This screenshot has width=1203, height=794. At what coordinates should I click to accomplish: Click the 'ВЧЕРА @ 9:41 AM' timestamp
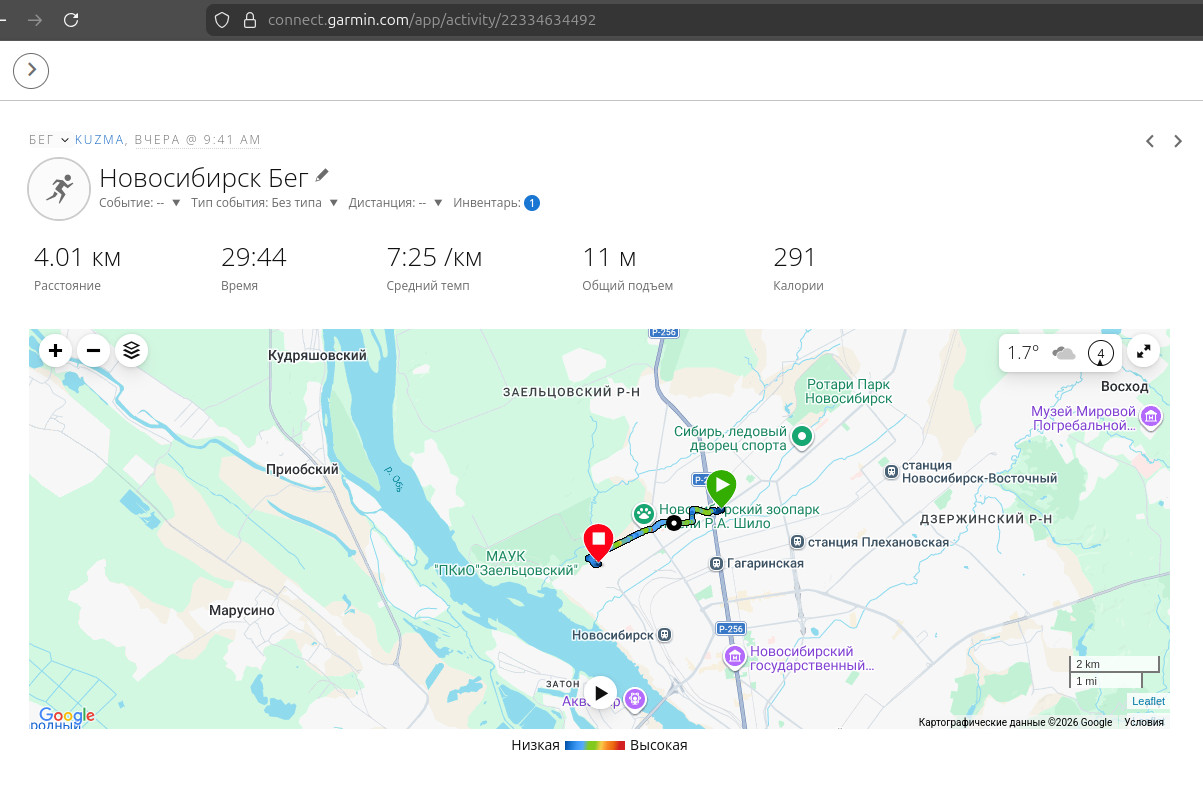click(x=198, y=140)
